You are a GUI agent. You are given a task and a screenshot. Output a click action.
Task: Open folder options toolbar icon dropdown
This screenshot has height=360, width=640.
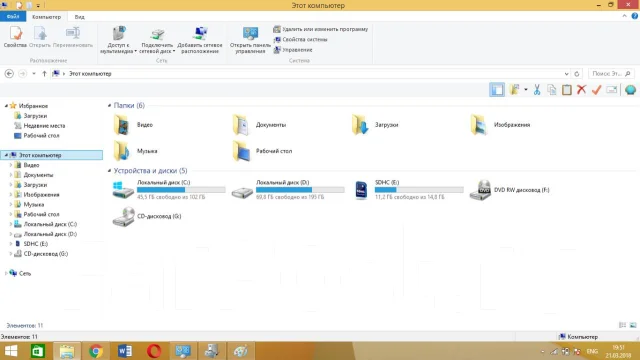pos(526,90)
